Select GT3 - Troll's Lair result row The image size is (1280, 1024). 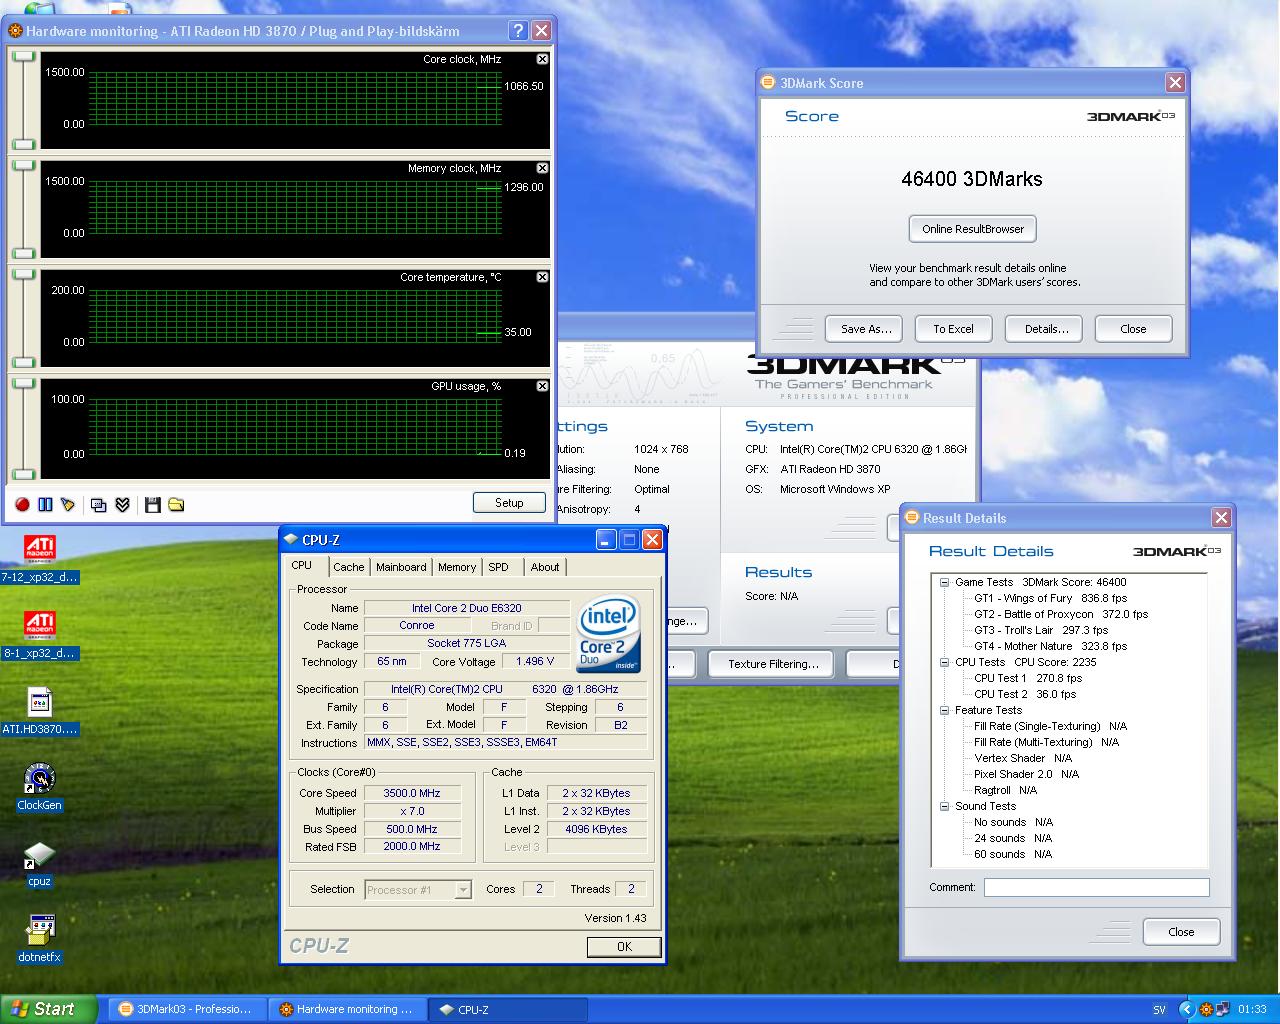[1041, 630]
